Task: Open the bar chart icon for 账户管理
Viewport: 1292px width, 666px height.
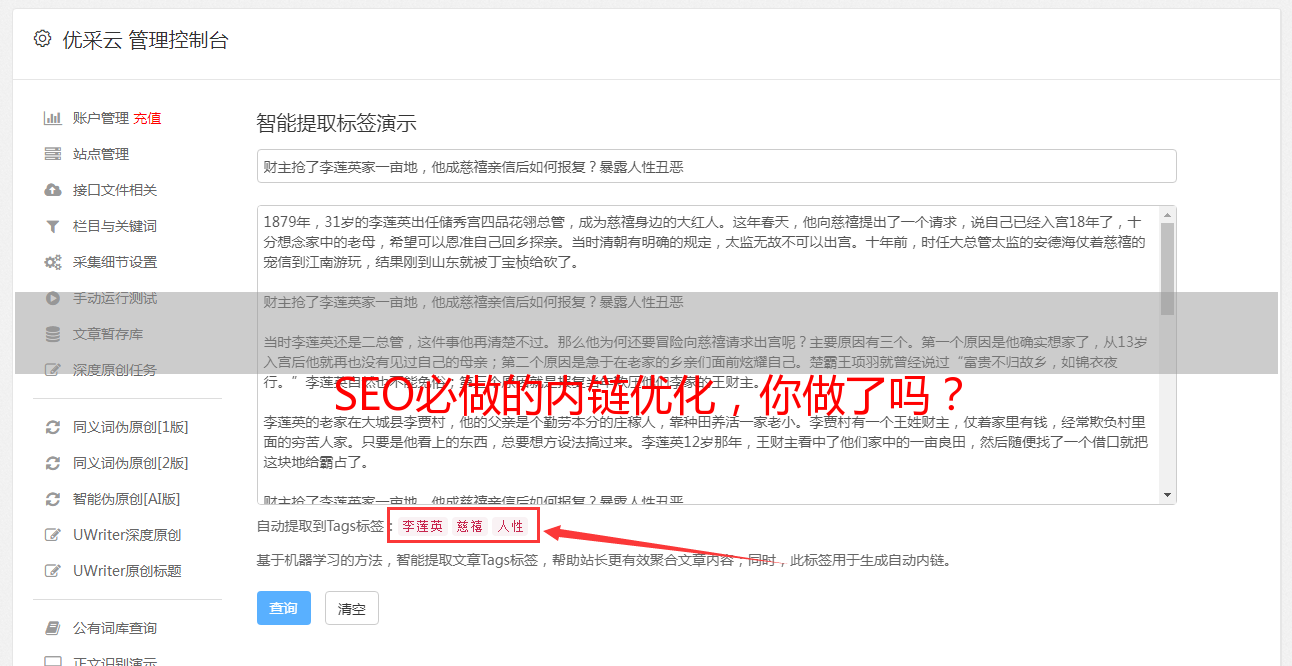Action: click(x=53, y=118)
